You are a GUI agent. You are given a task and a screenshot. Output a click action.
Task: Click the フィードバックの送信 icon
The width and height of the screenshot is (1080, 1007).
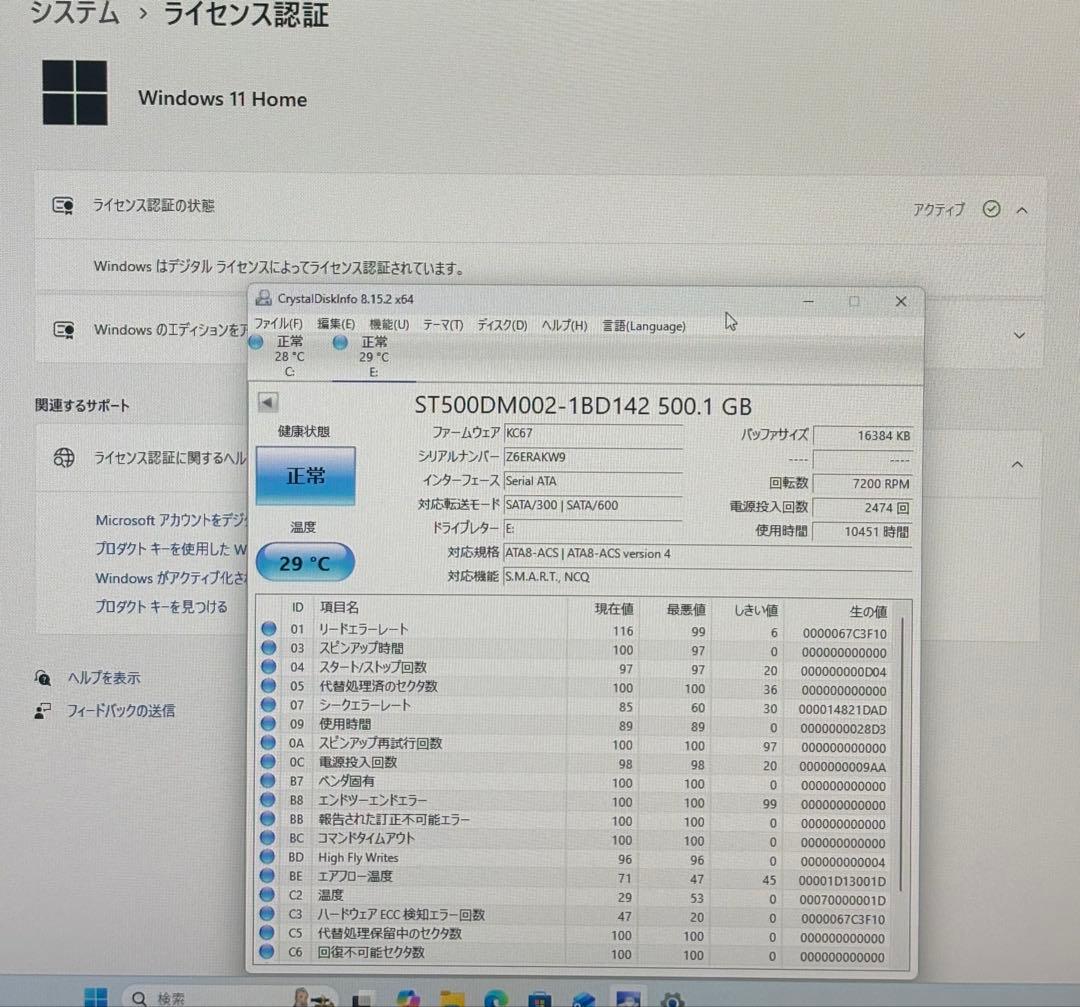click(43, 711)
